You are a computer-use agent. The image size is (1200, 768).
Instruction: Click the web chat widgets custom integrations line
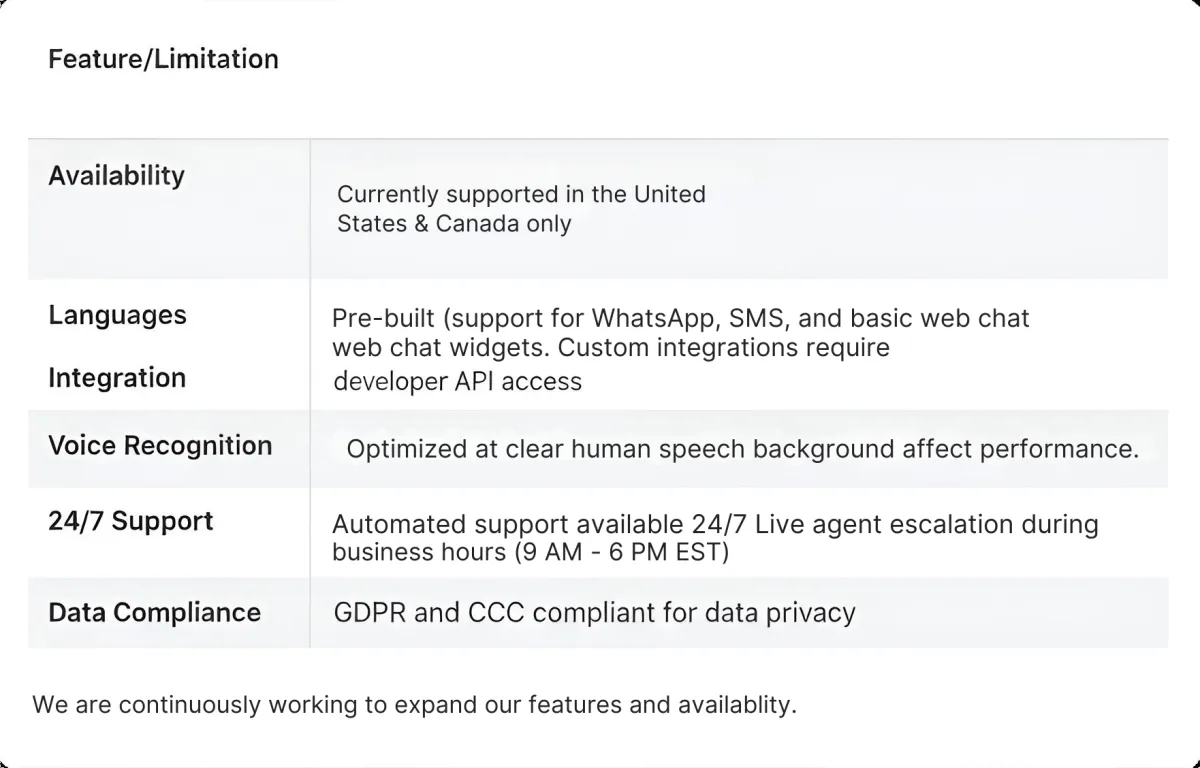coord(610,348)
